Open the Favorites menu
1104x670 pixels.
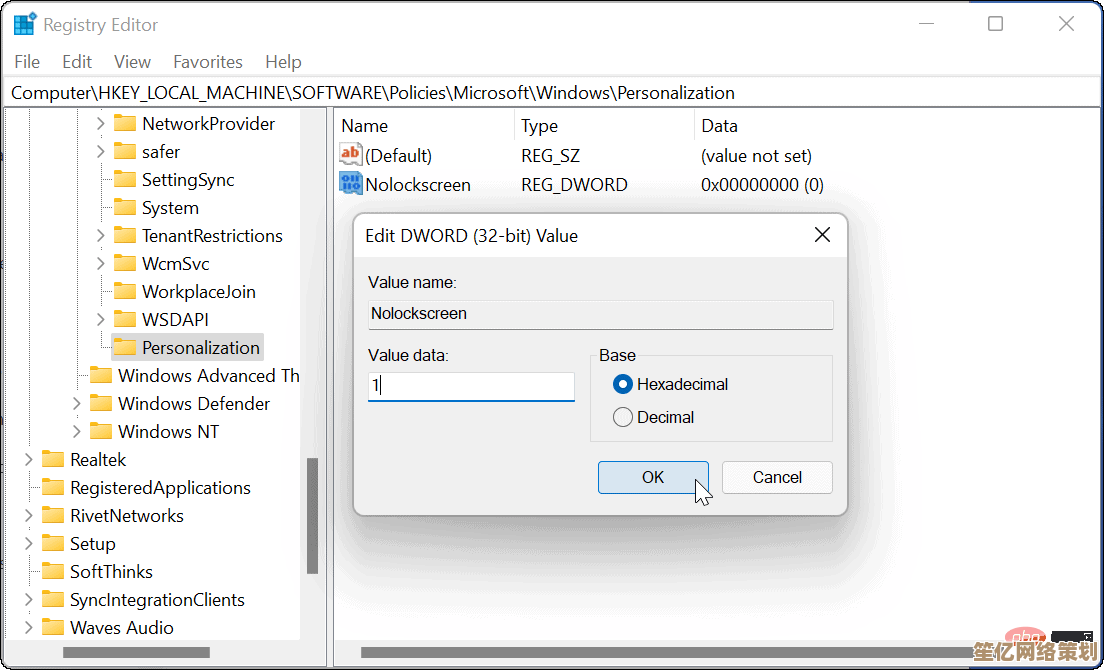pyautogui.click(x=208, y=62)
